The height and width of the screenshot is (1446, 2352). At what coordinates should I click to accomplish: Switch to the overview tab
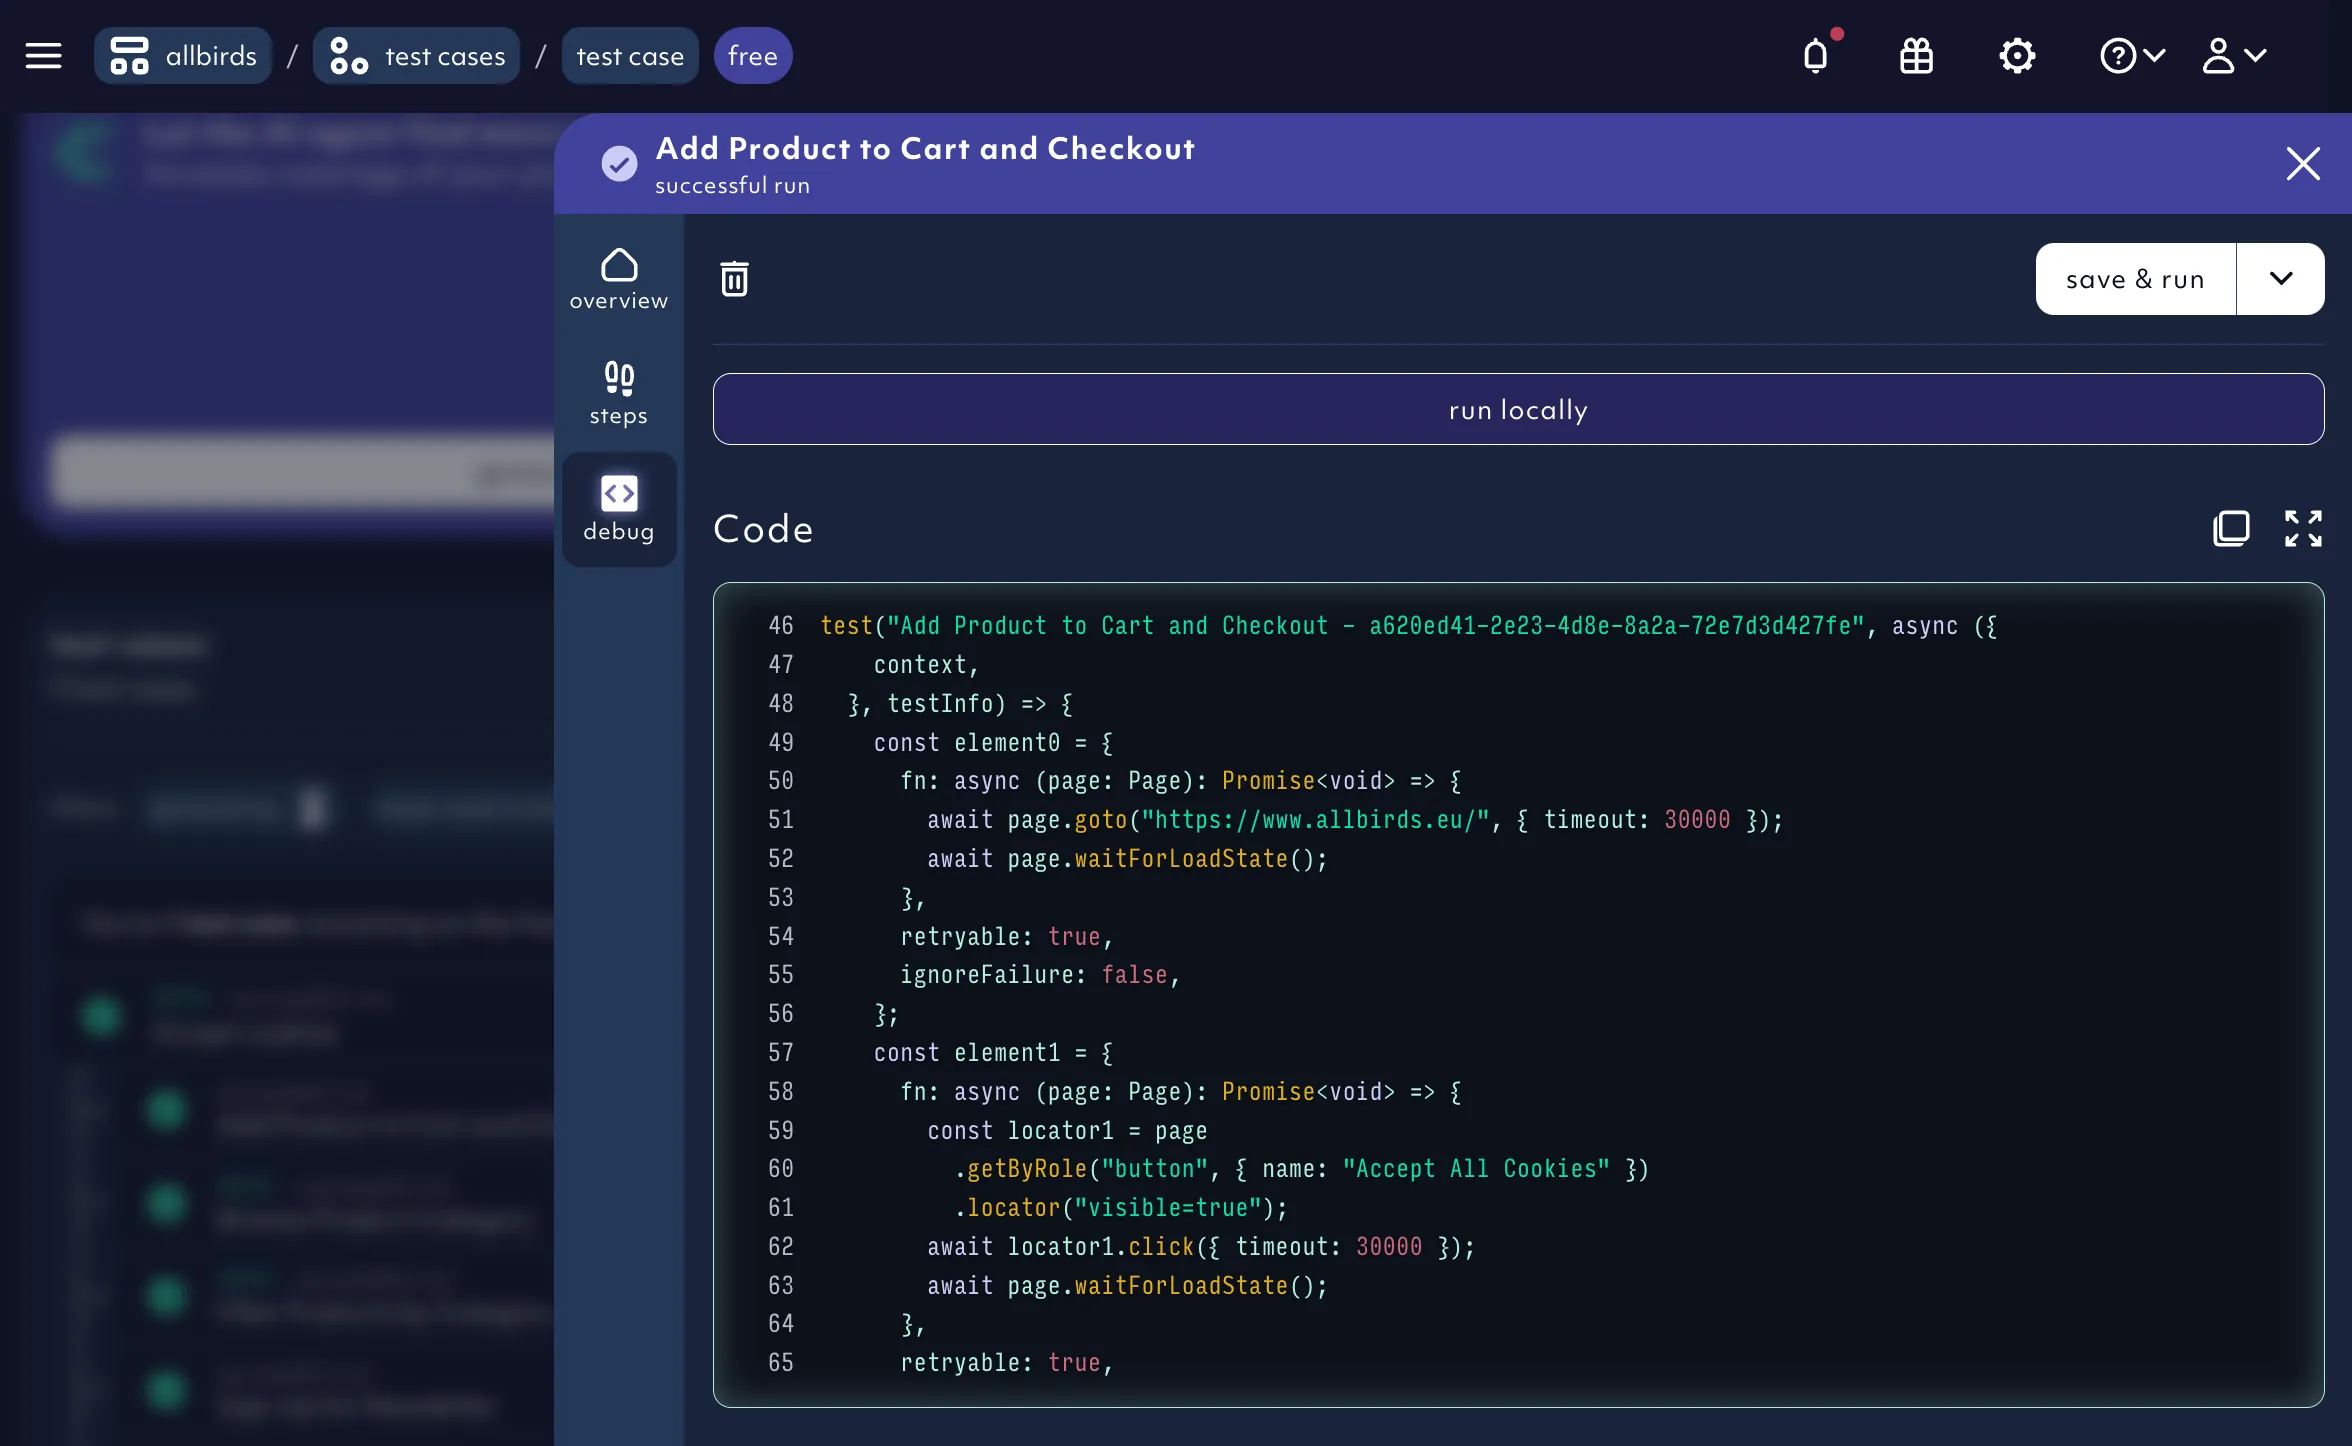(x=619, y=279)
